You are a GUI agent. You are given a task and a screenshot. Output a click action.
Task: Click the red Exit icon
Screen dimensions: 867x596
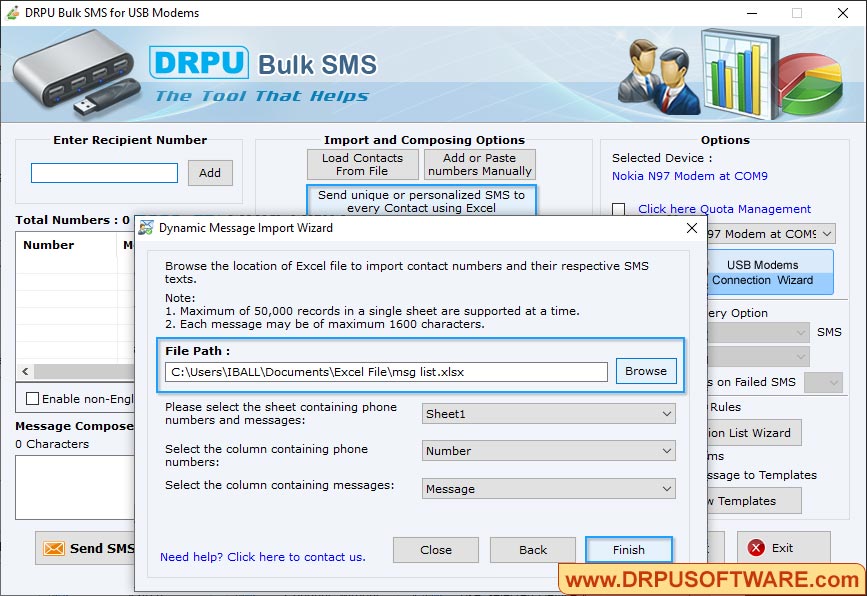[756, 548]
